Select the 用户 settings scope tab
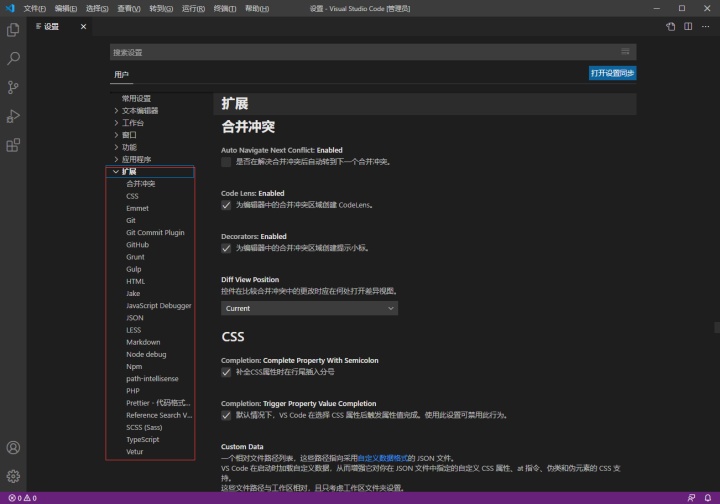Screen dimensions: 720x504 [121, 74]
